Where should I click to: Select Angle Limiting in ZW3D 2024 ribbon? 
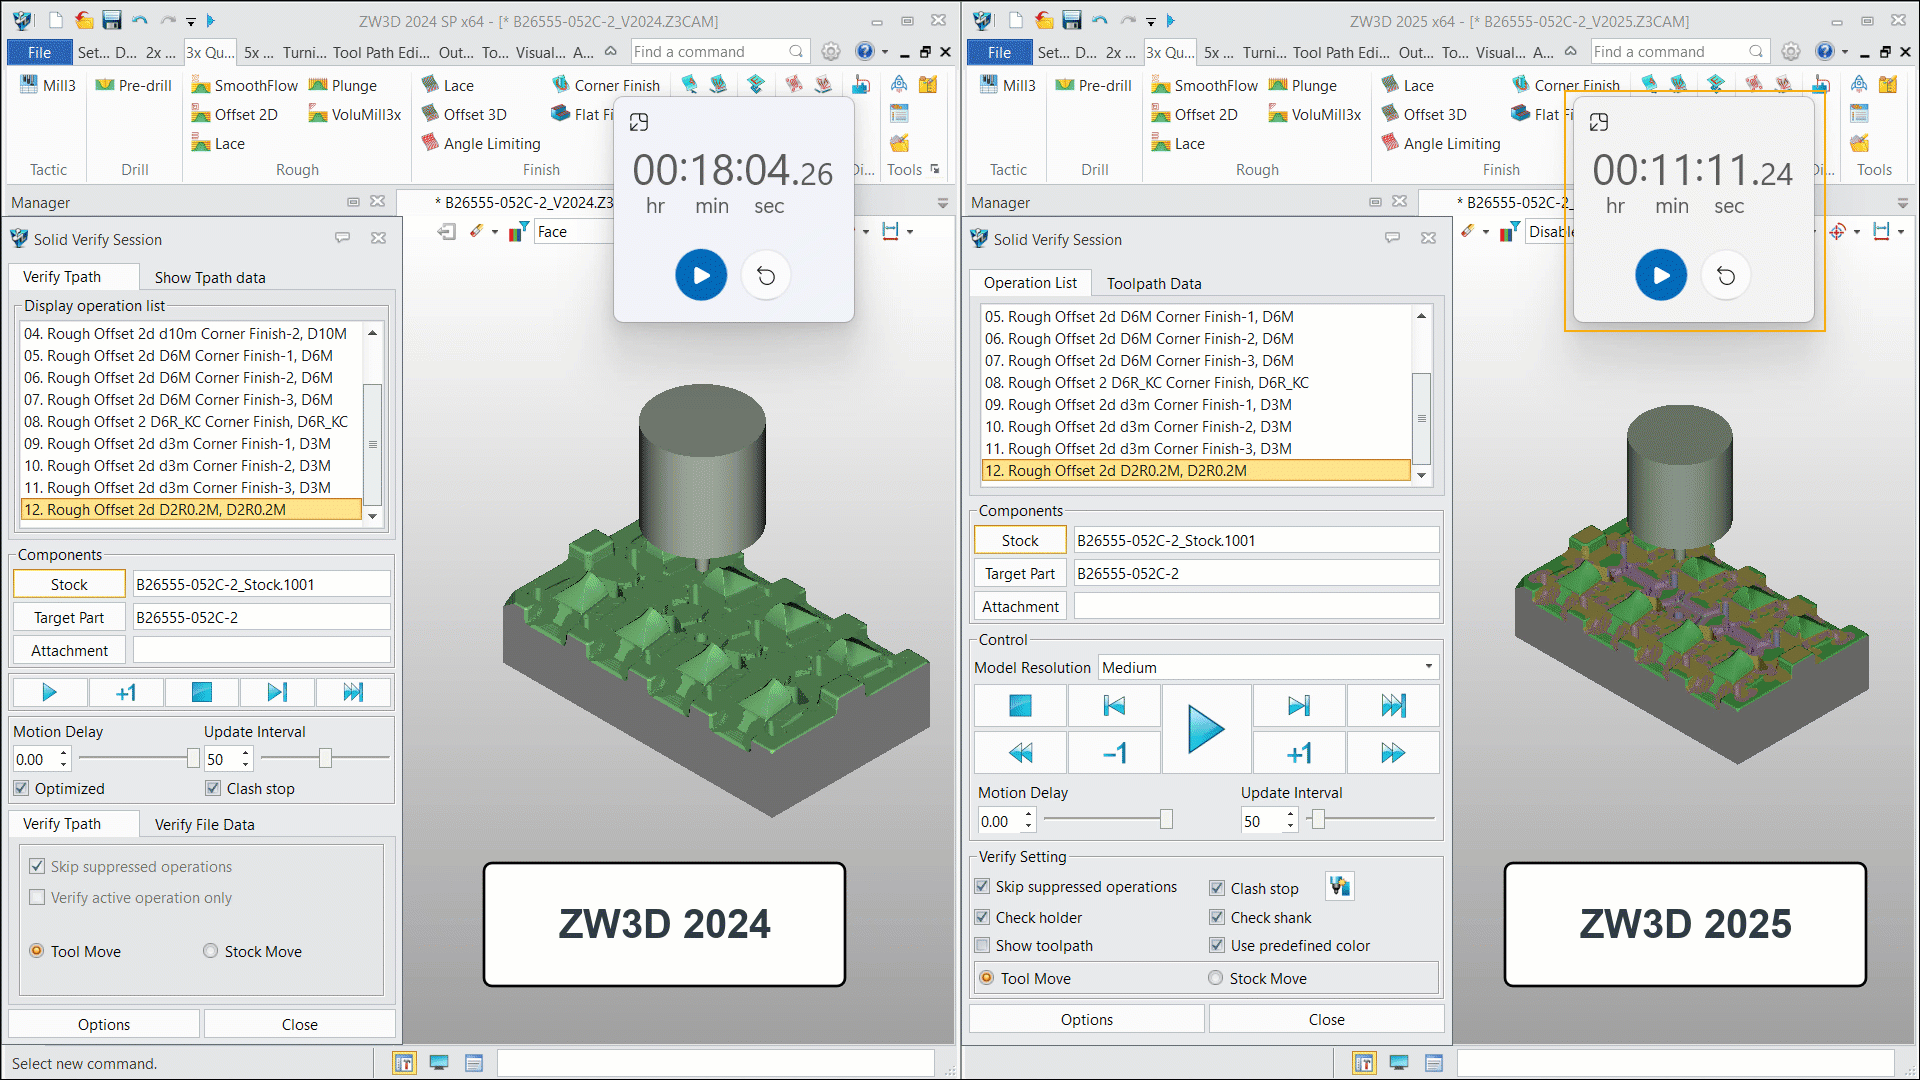[481, 143]
